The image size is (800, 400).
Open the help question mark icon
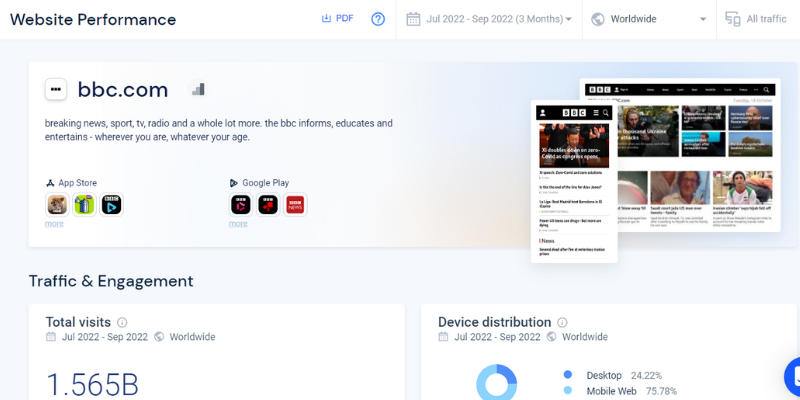click(378, 19)
